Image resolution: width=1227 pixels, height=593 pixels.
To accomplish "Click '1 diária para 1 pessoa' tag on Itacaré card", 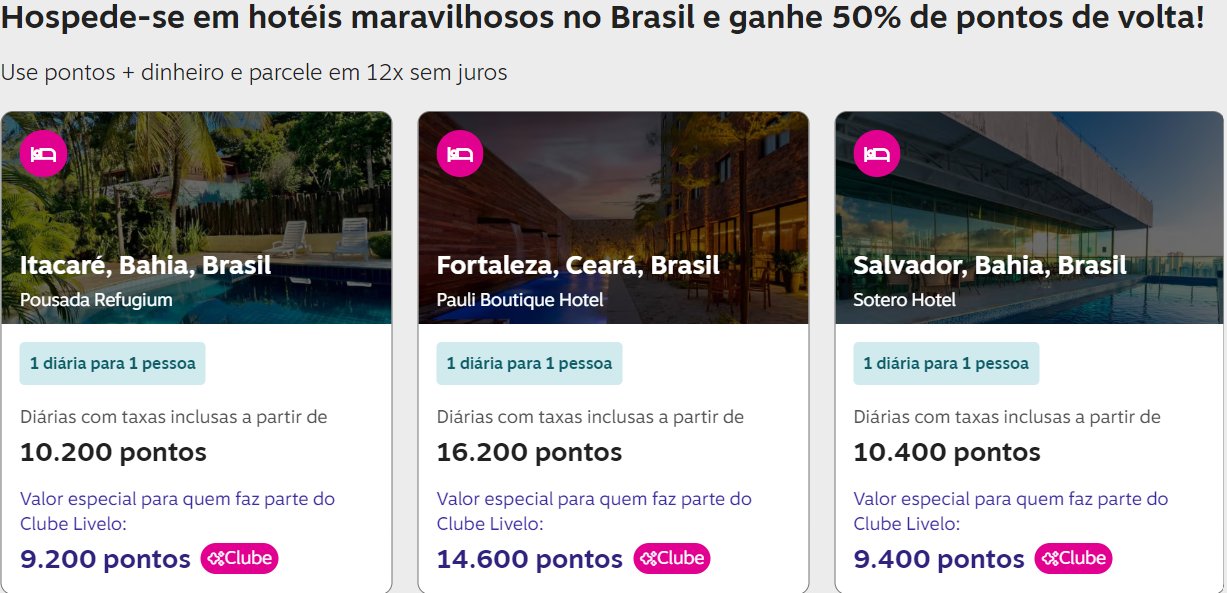I will 113,364.
